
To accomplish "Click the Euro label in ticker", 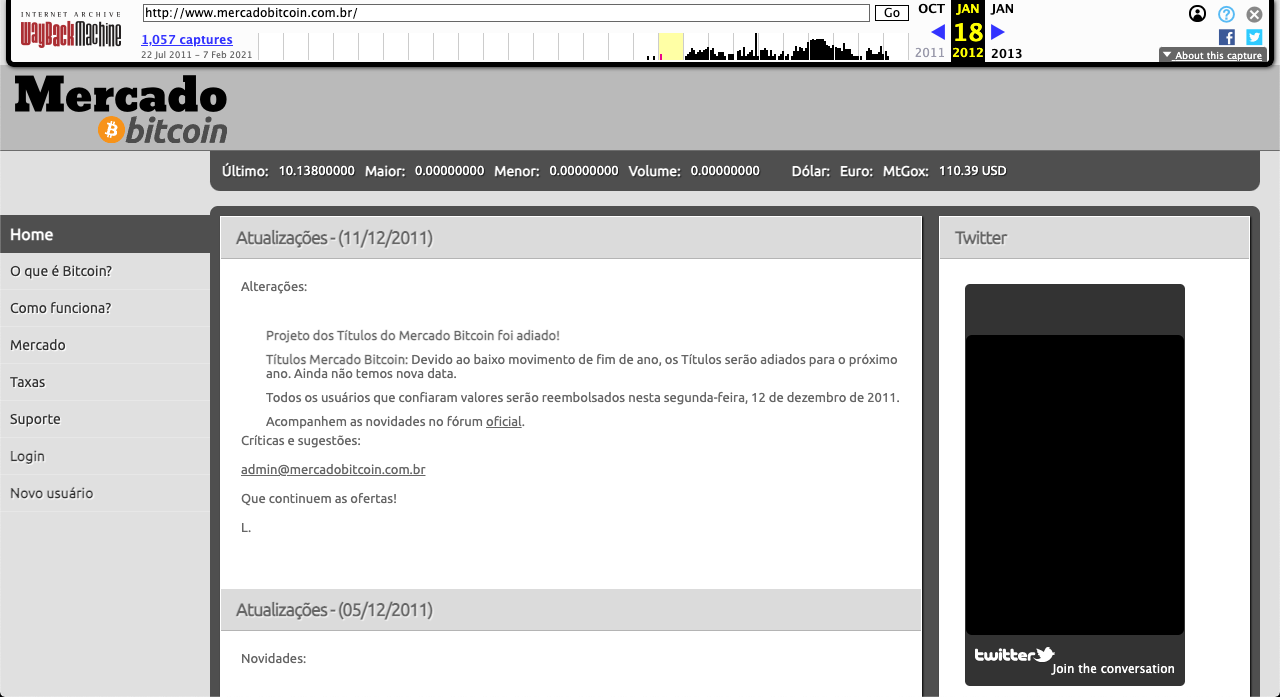I will point(856,171).
